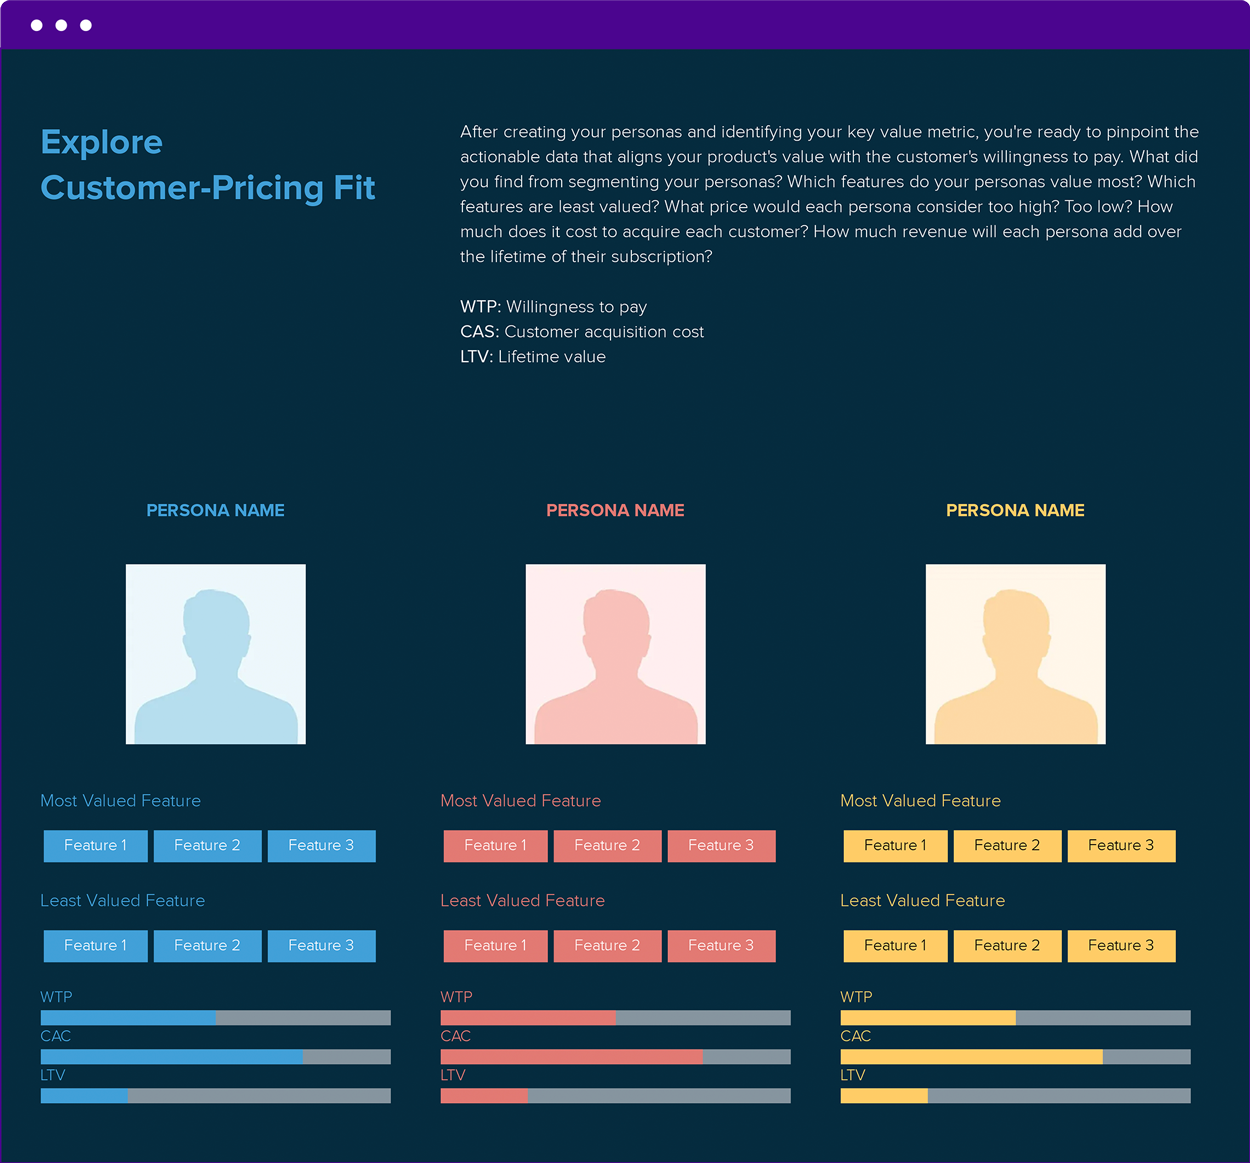Click Feature 2 in red persona's Least Valued row
This screenshot has height=1163, width=1250.
(607, 945)
